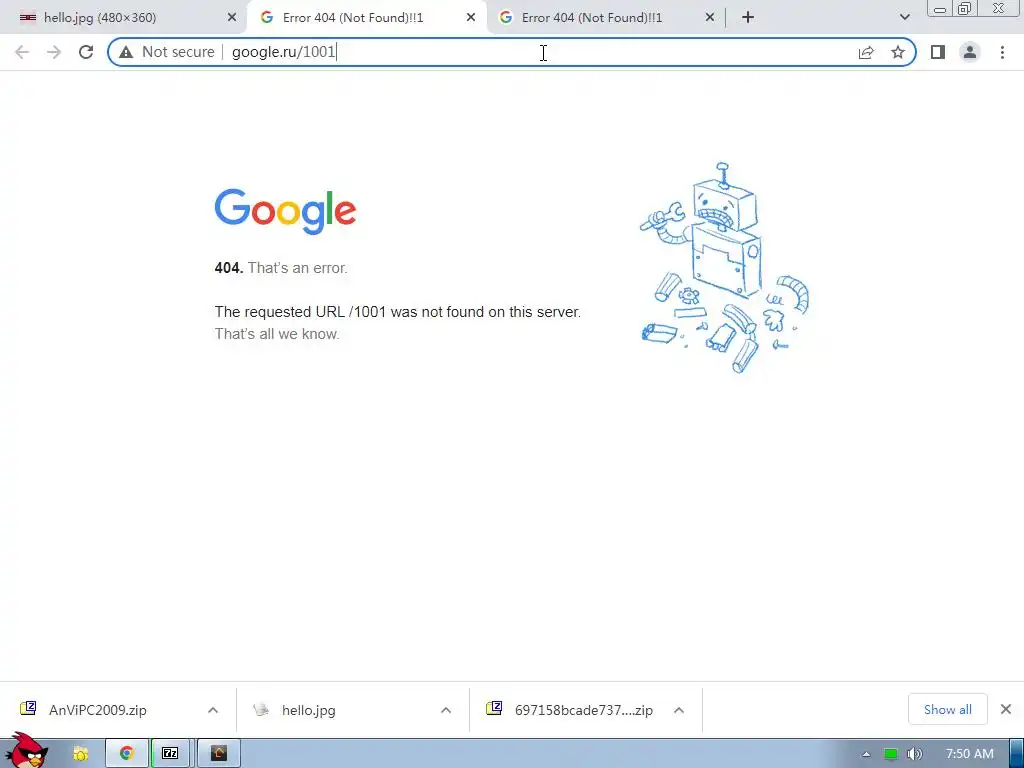Show hidden system tray icons

click(x=866, y=754)
